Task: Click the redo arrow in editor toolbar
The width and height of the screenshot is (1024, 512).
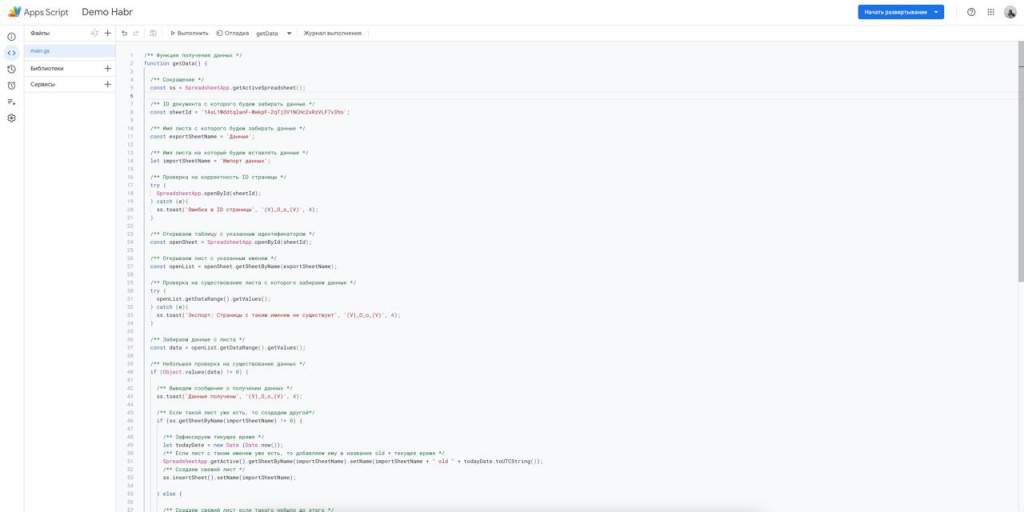Action: point(136,33)
